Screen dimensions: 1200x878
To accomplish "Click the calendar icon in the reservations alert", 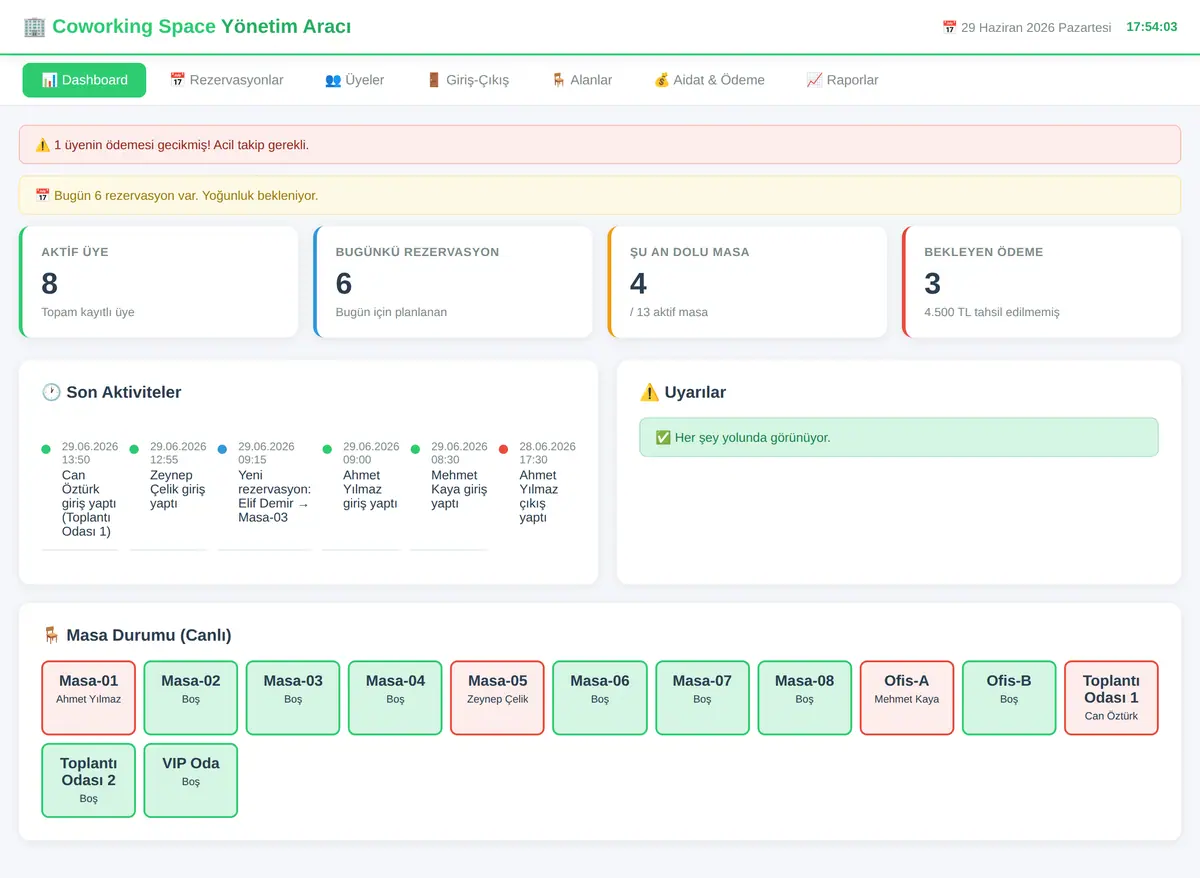I will pyautogui.click(x=42, y=196).
